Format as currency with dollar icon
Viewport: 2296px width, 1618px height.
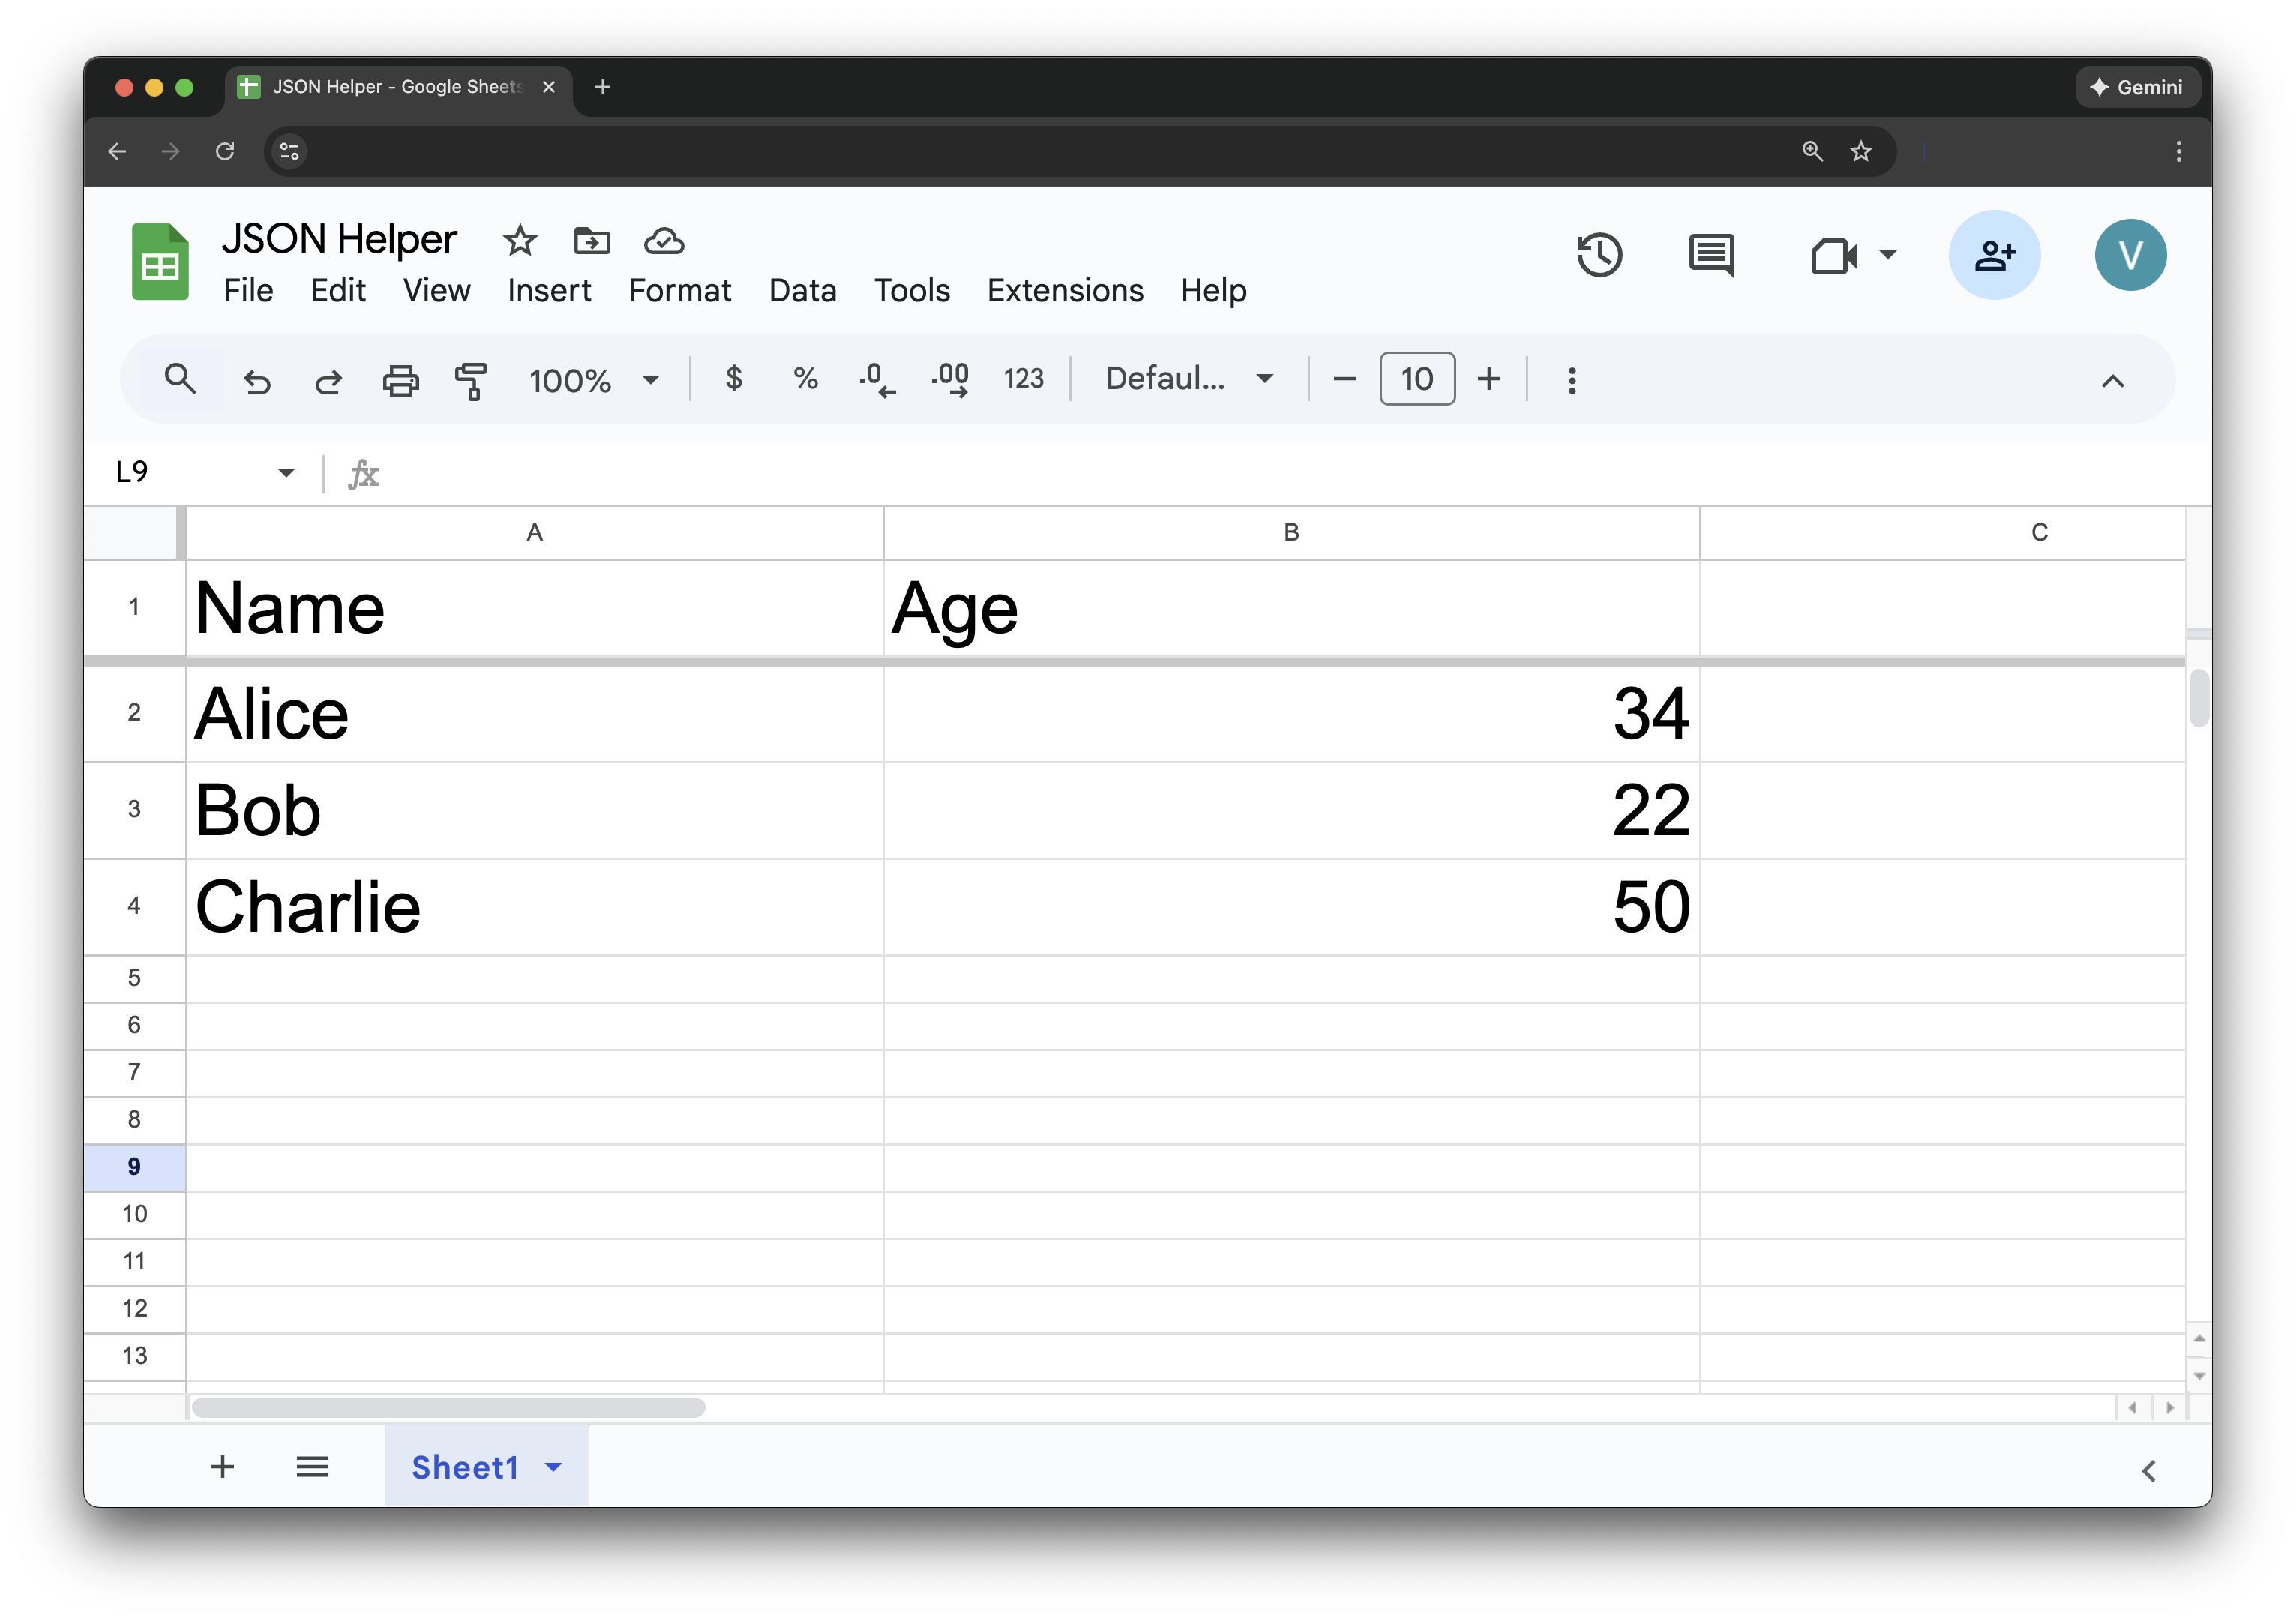point(733,379)
